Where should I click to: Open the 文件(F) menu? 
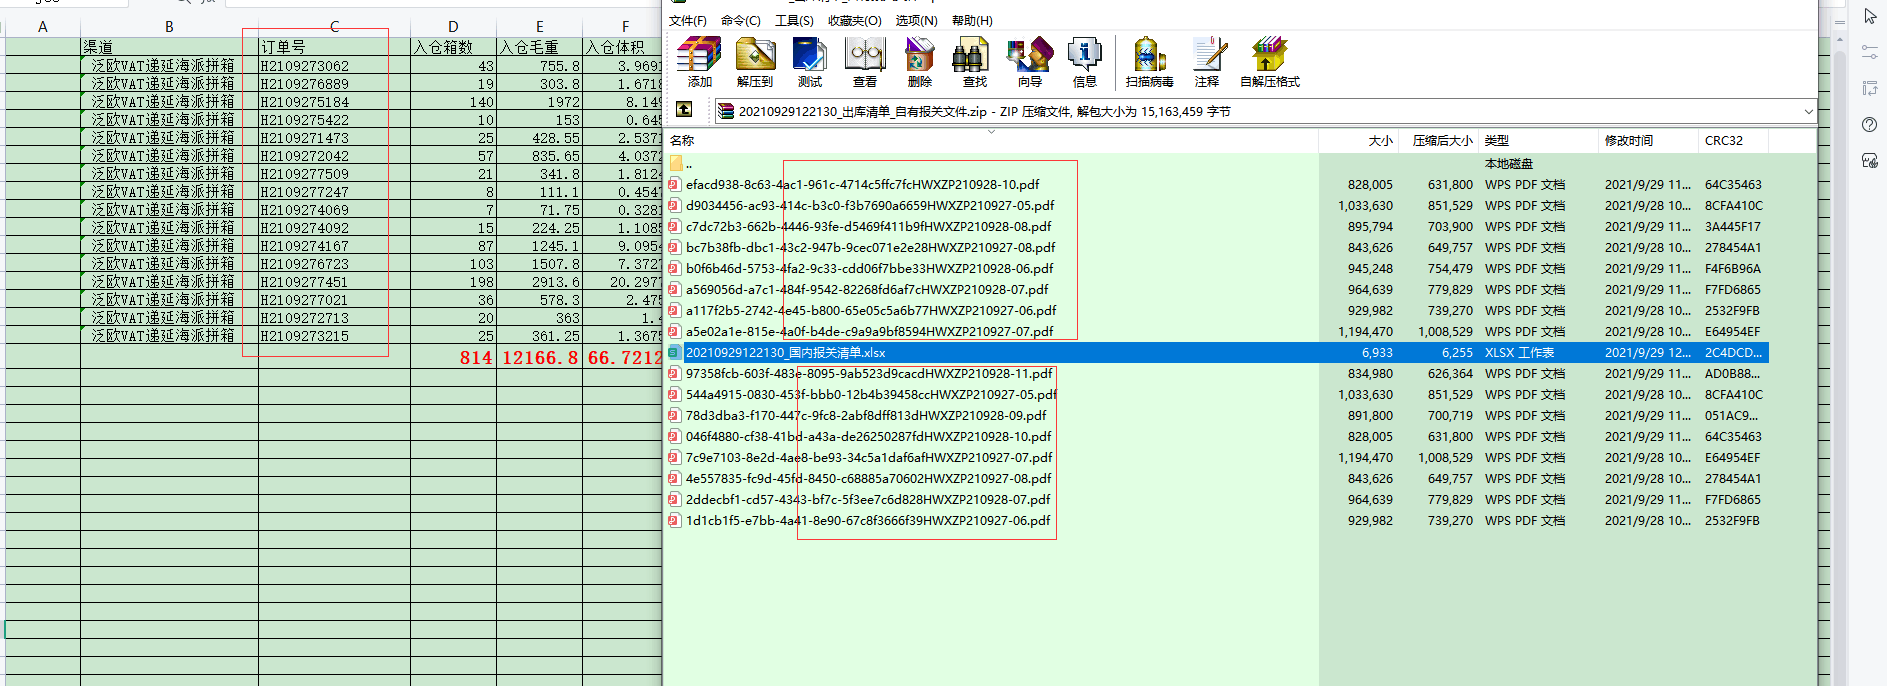(x=687, y=20)
